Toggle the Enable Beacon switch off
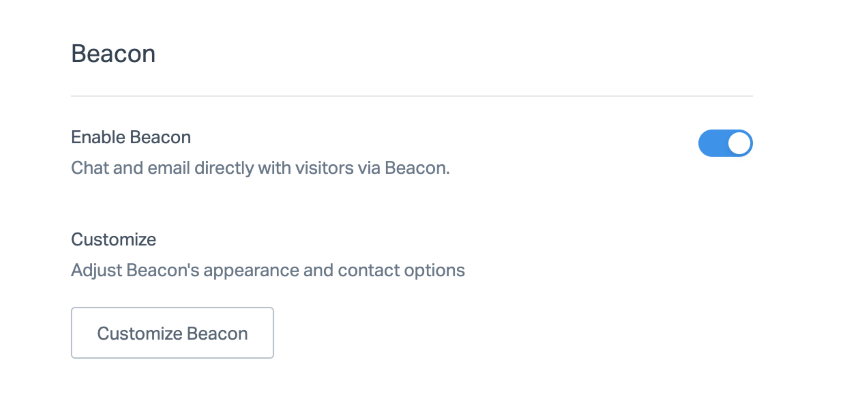854x412 pixels. pos(725,144)
